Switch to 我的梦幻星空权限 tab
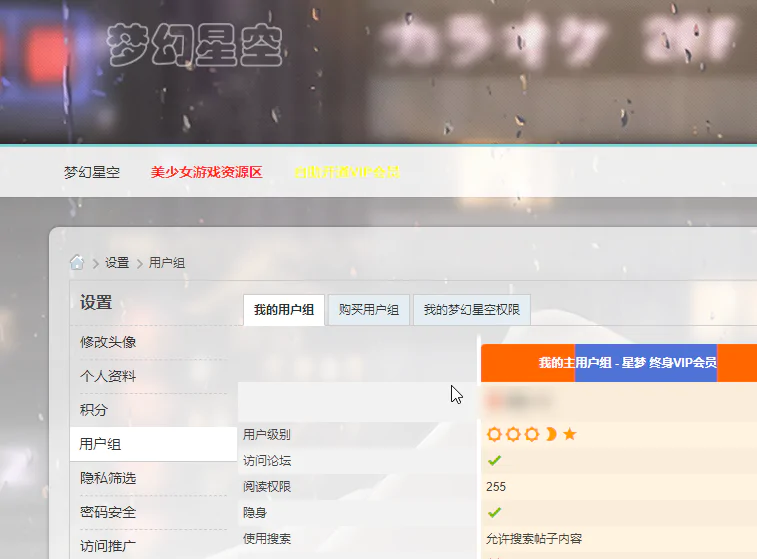This screenshot has height=559, width=757. [x=472, y=310]
